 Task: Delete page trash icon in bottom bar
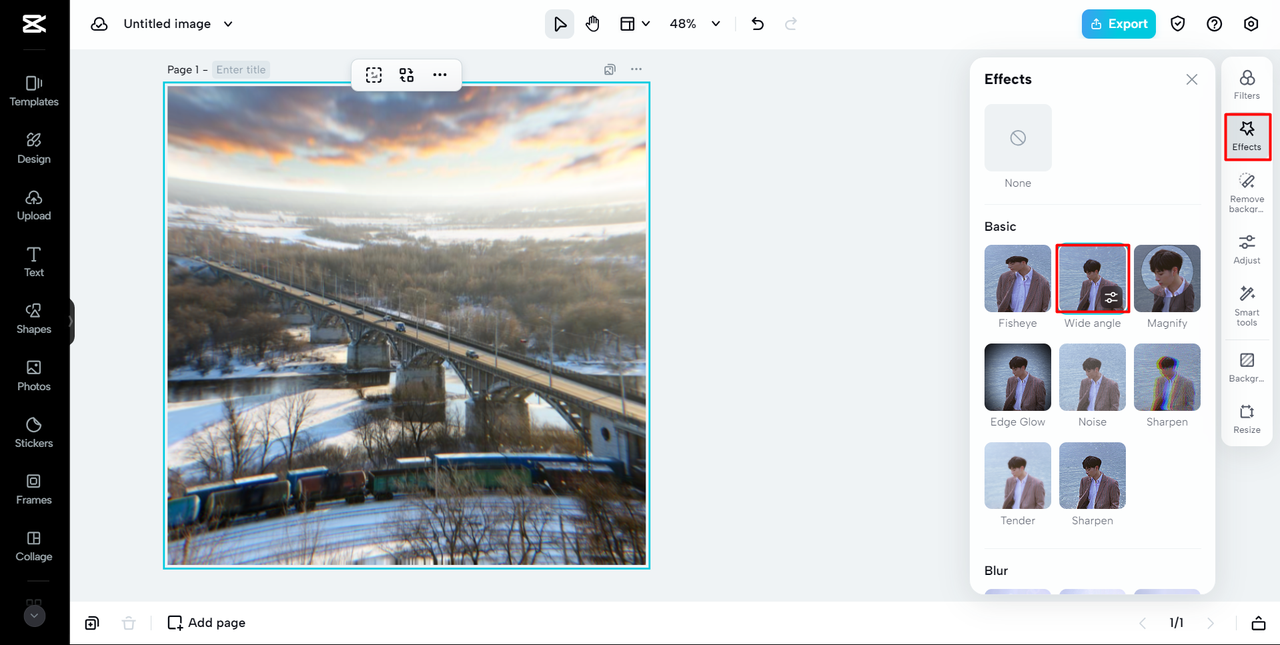click(128, 623)
